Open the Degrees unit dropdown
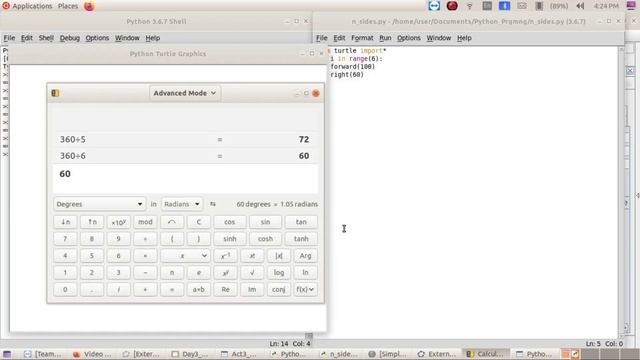Screen dimensions: 640x360 click(x=99, y=204)
